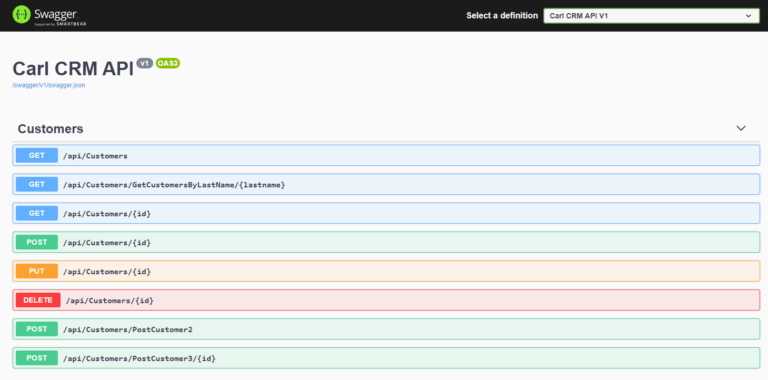Open the Carl CRM API V1 definition dropdown
The height and width of the screenshot is (380, 768).
651,16
